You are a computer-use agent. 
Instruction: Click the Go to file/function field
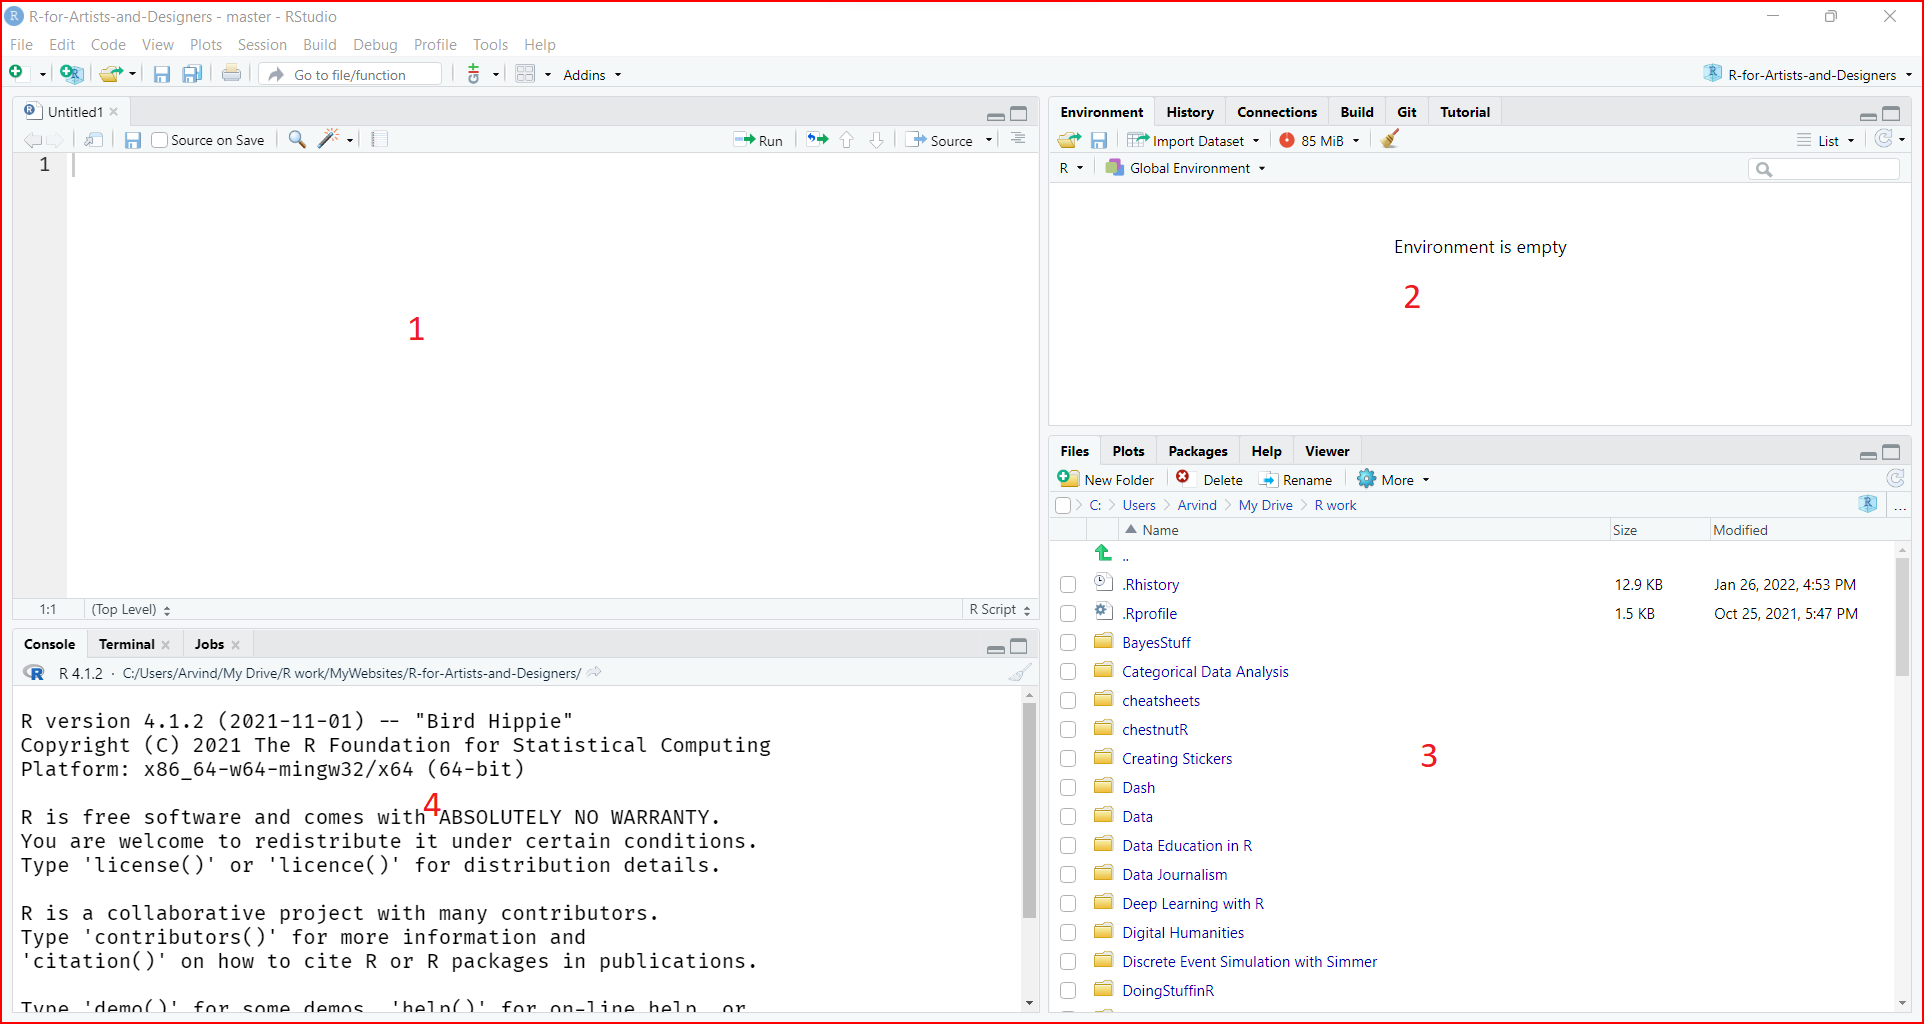pyautogui.click(x=350, y=75)
